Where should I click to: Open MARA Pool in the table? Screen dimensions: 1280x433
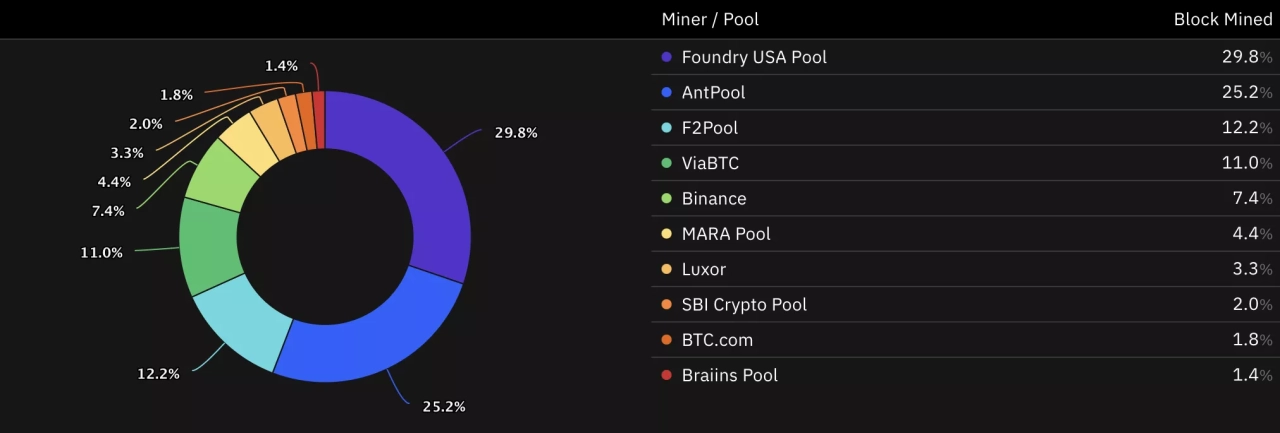[x=726, y=234]
